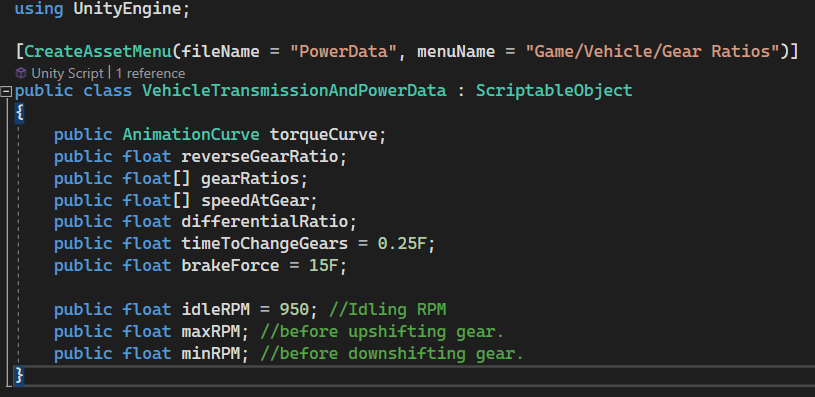Click the CreateAssetMenu attribute name

(98, 52)
